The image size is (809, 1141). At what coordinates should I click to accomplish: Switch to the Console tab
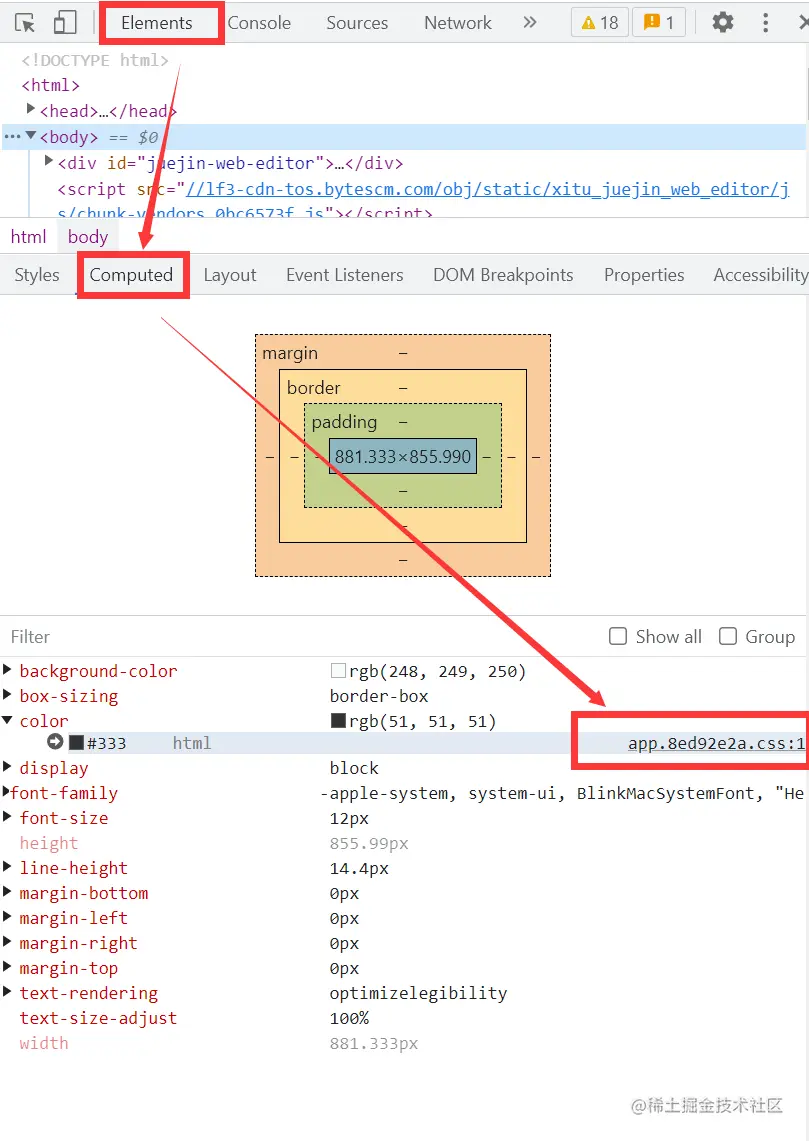tap(259, 23)
